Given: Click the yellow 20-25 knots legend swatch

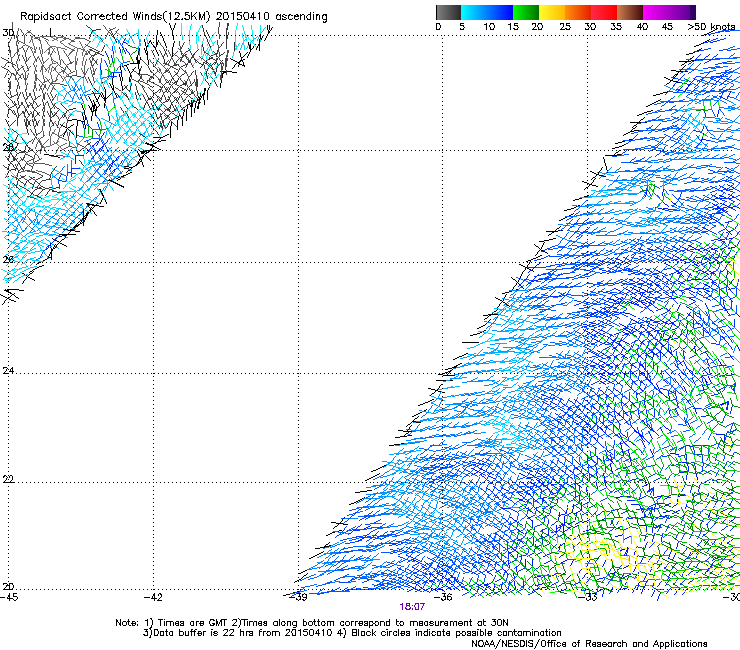Looking at the screenshot, I should coord(552,12).
